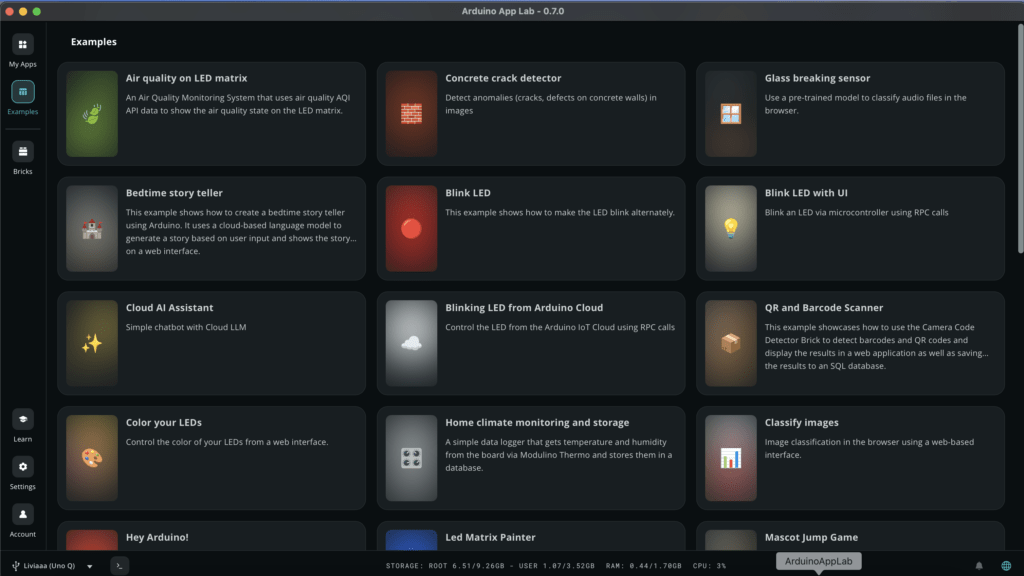Open Settings gear in sidebar
Image resolution: width=1024 pixels, height=576 pixels.
pyautogui.click(x=22, y=467)
